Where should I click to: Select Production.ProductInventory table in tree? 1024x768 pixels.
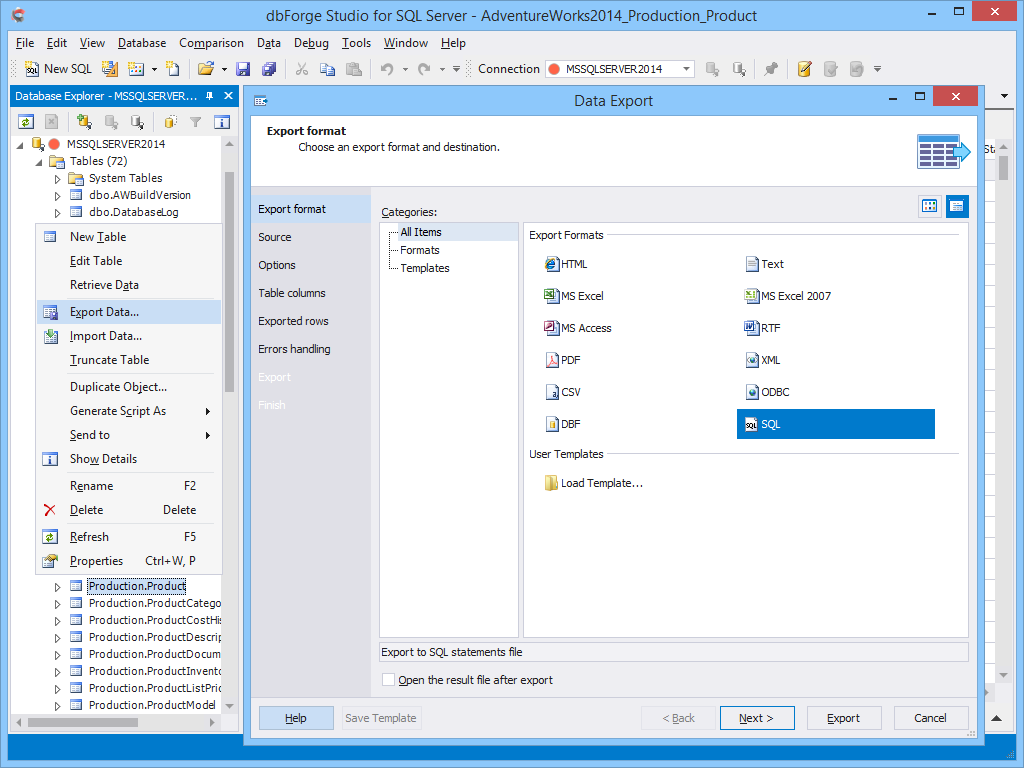[155, 671]
